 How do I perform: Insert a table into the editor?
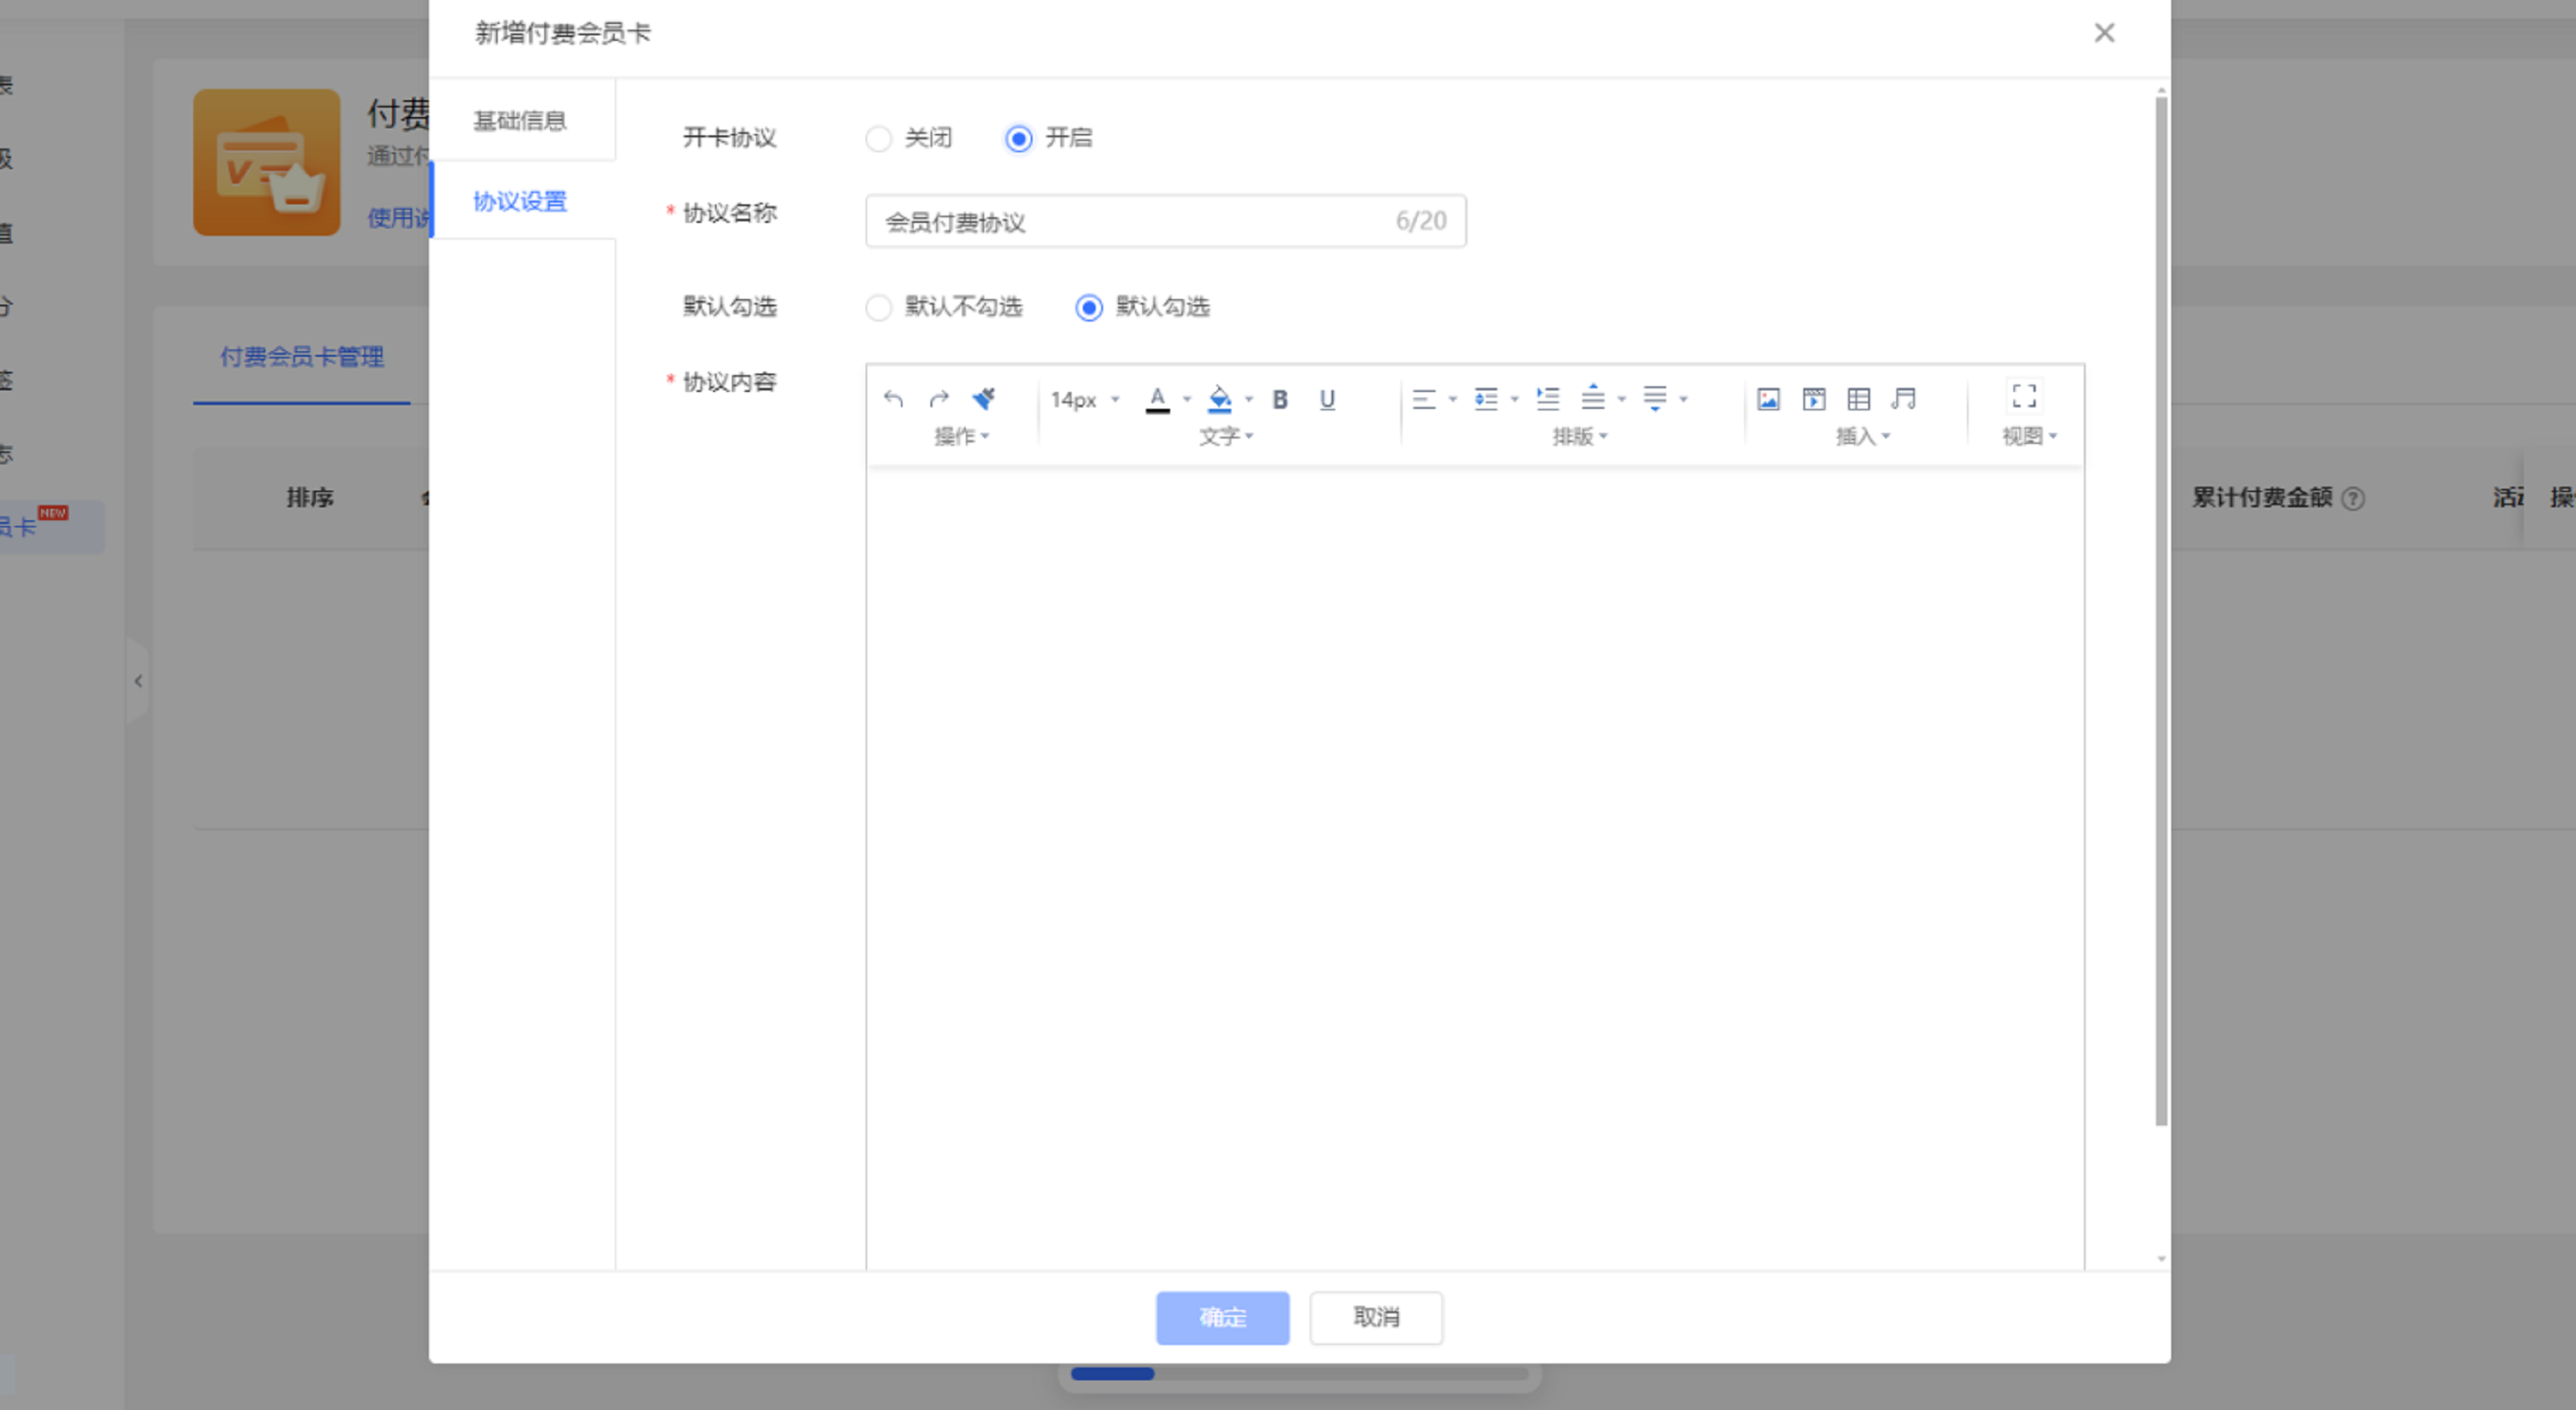click(1858, 399)
